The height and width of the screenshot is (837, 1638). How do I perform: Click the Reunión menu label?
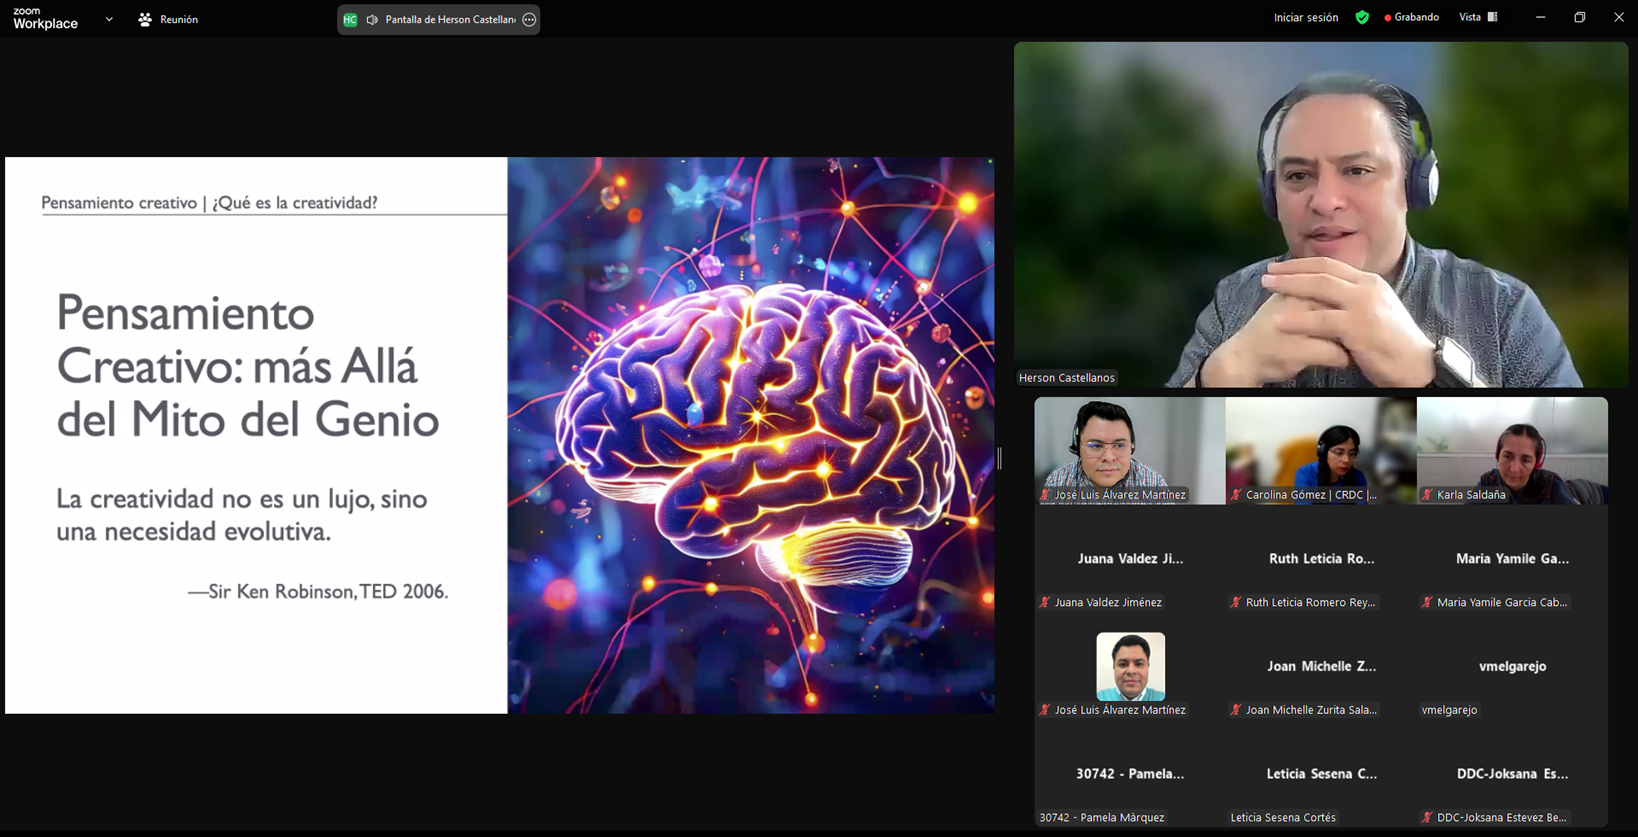point(179,19)
